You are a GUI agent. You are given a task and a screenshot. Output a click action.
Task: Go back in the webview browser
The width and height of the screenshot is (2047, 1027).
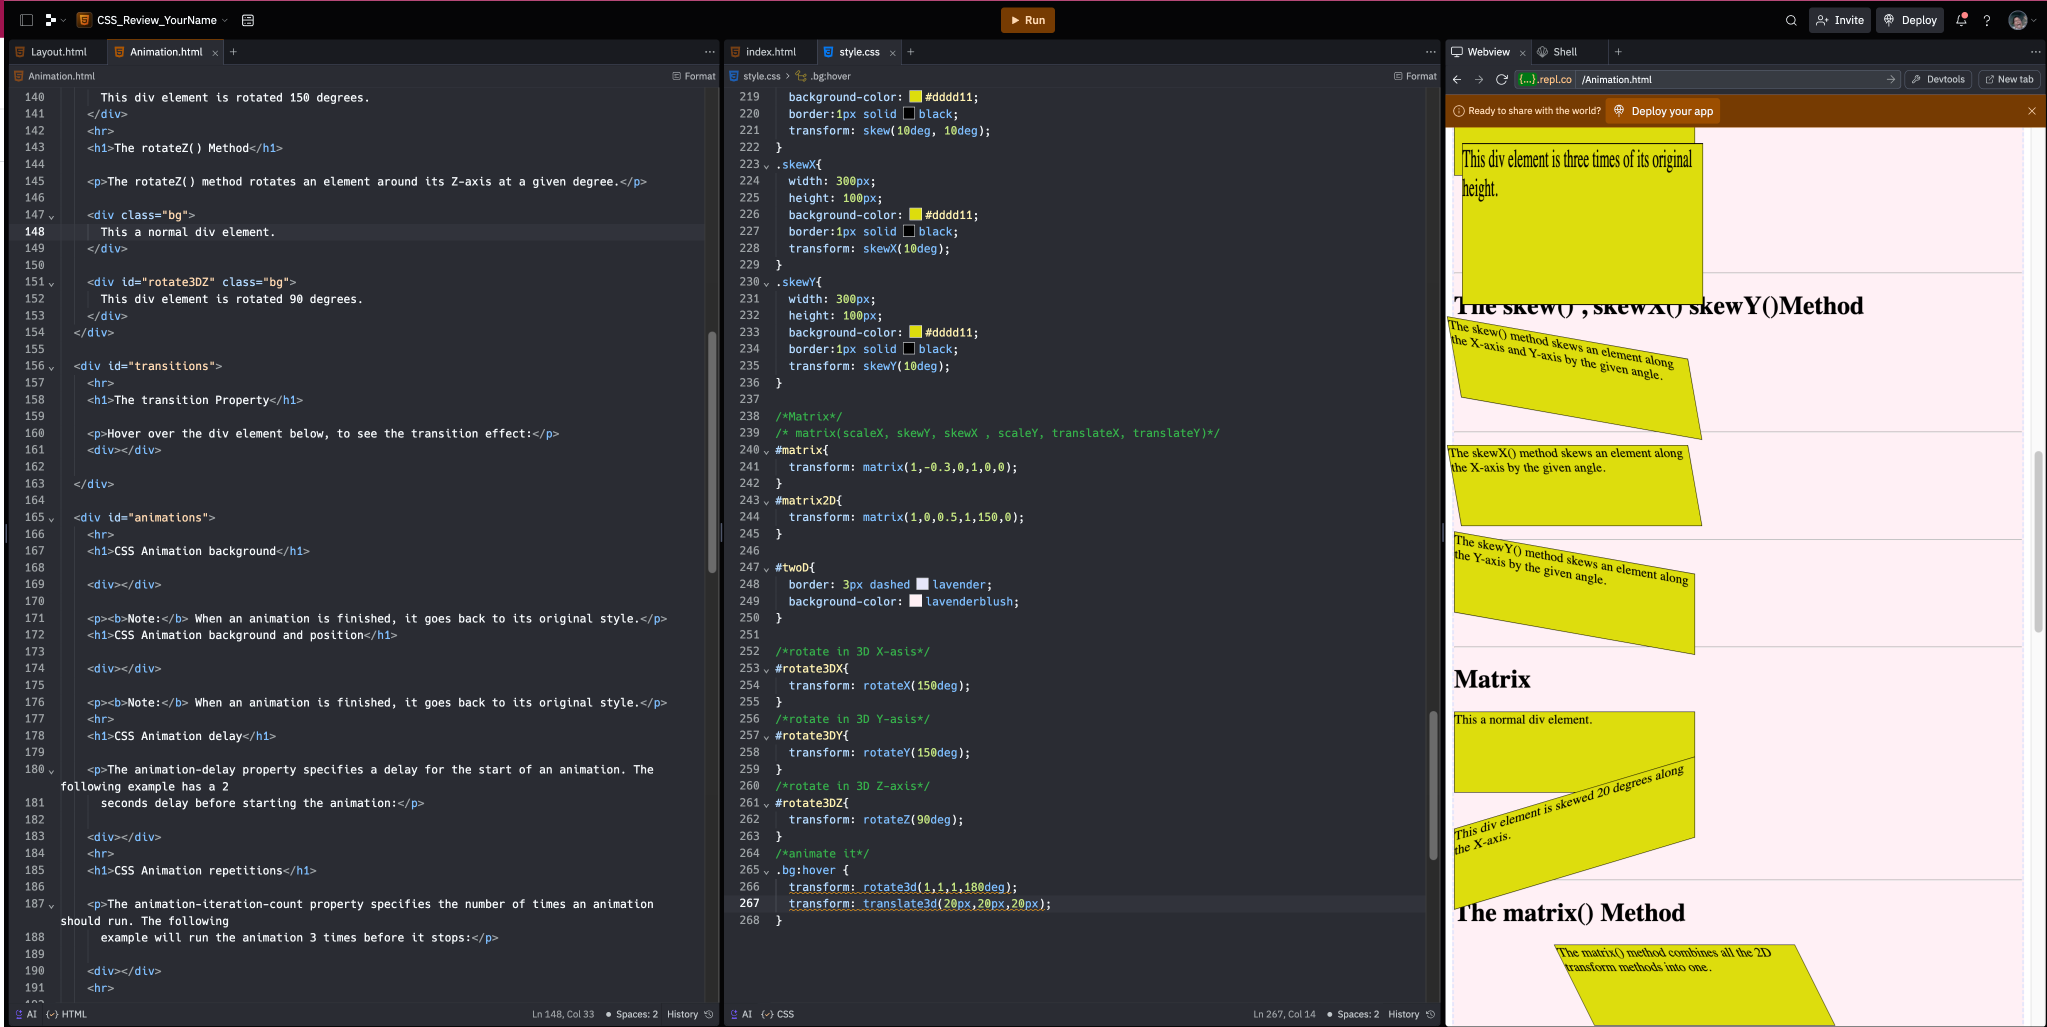tap(1457, 80)
